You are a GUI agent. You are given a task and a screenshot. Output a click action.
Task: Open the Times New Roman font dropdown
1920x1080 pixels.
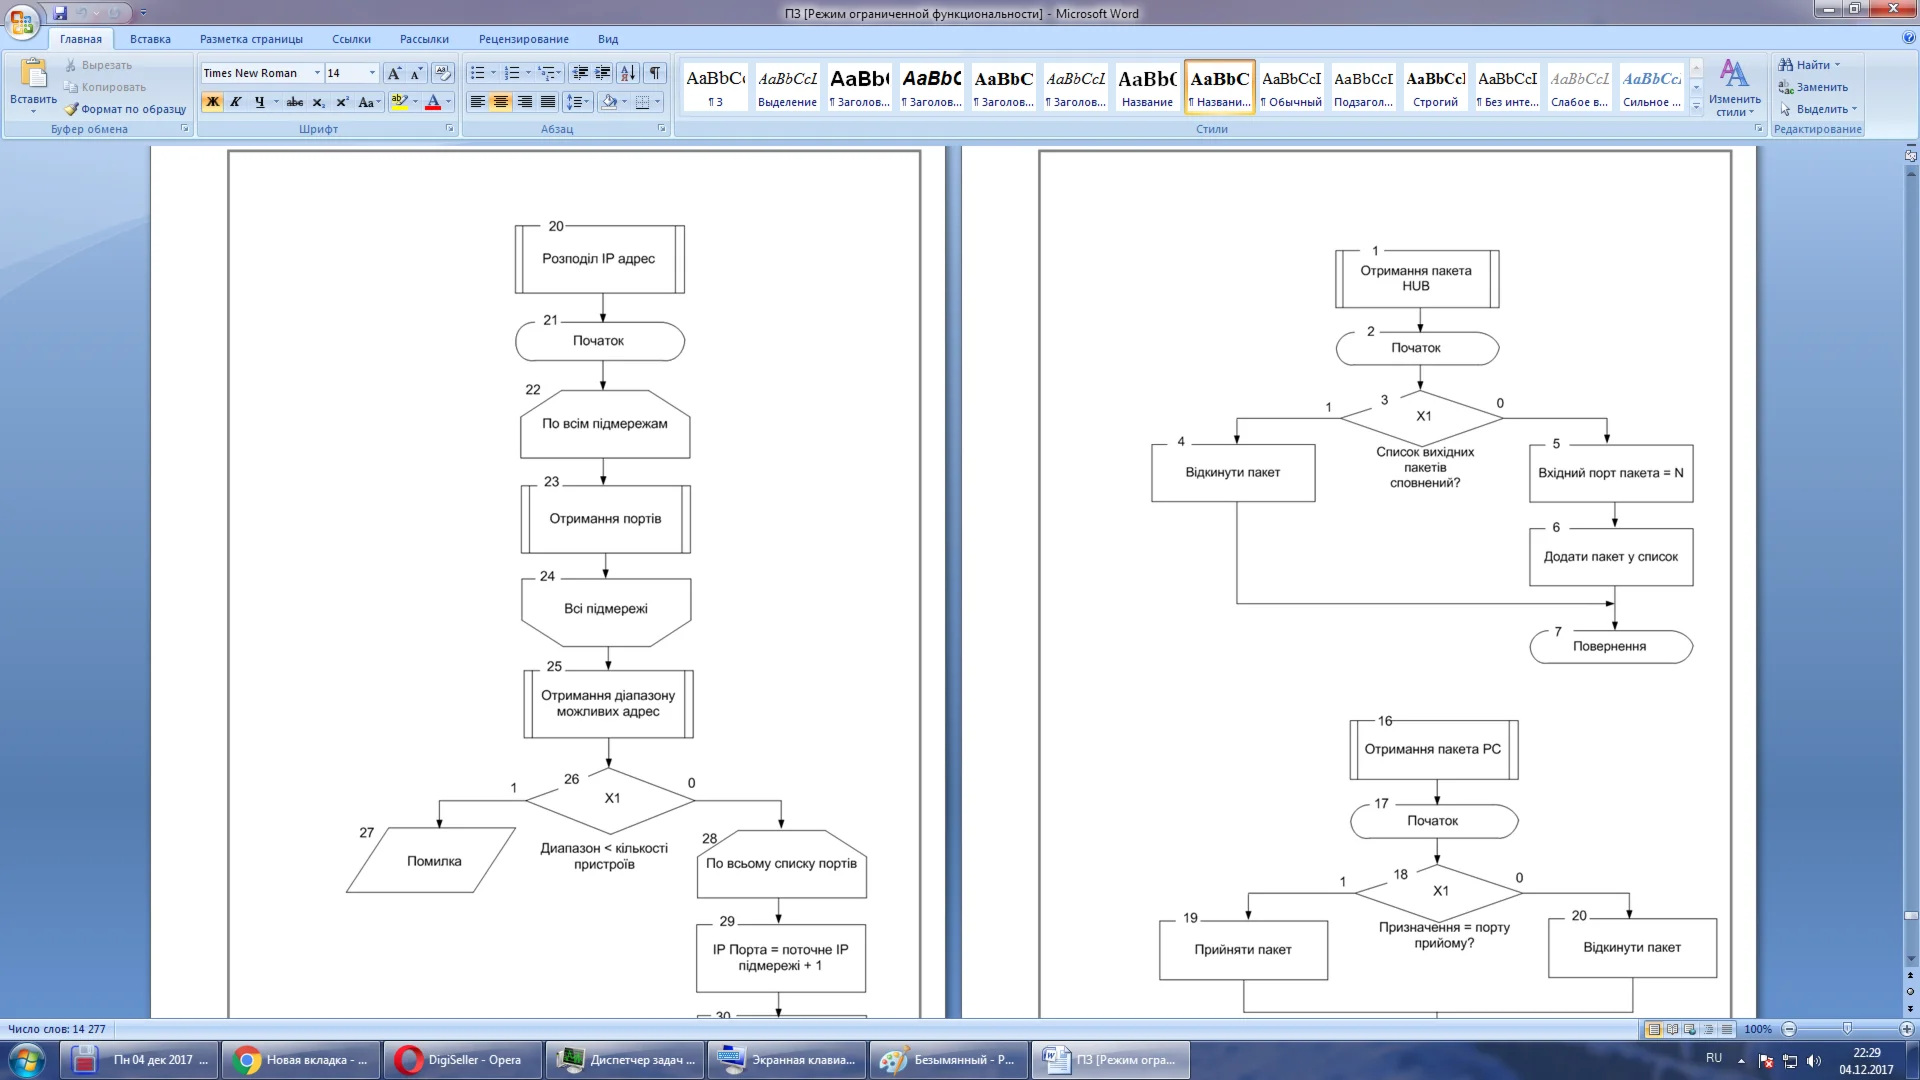(x=317, y=73)
